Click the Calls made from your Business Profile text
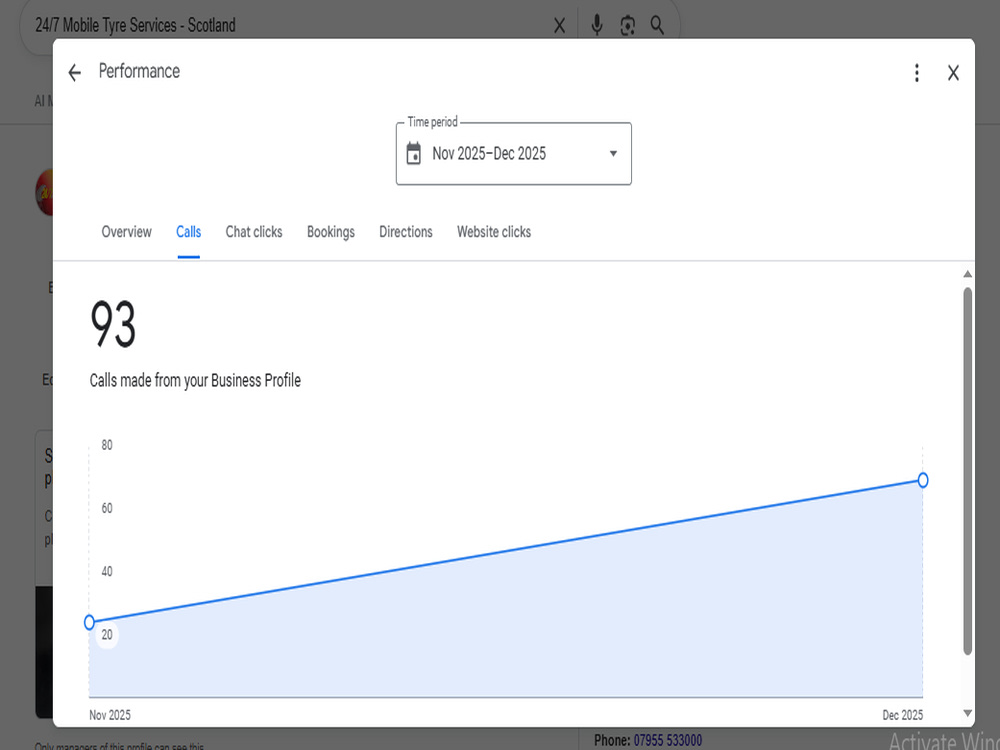 click(195, 381)
